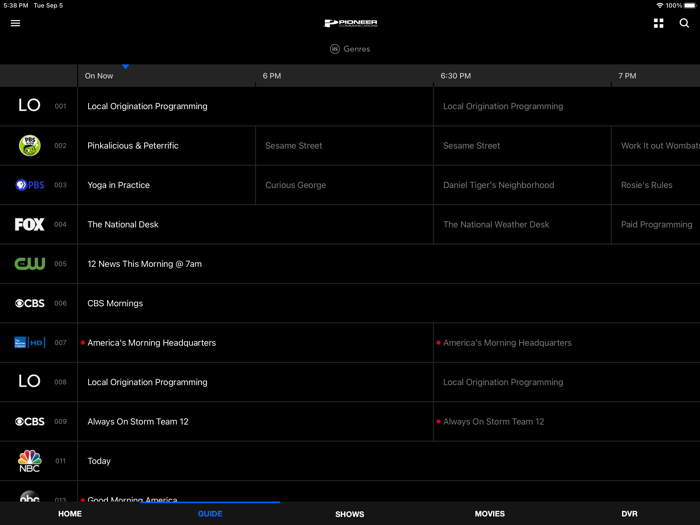The image size is (700, 525).
Task: Open the Genres filter
Action: (x=350, y=49)
